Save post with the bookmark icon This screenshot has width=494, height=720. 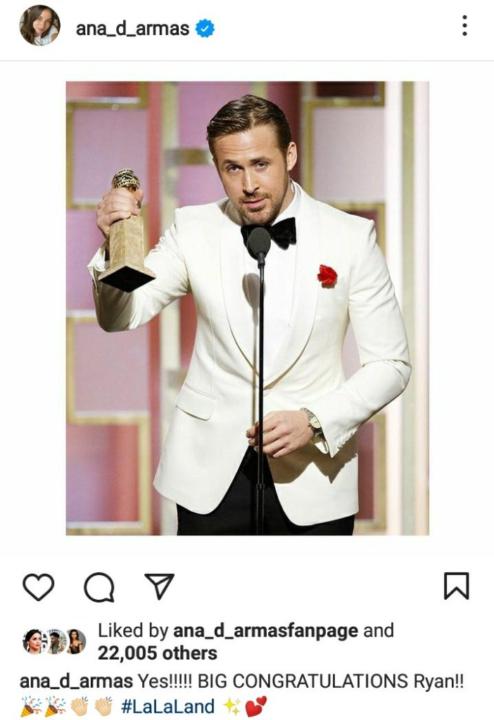coord(456,585)
